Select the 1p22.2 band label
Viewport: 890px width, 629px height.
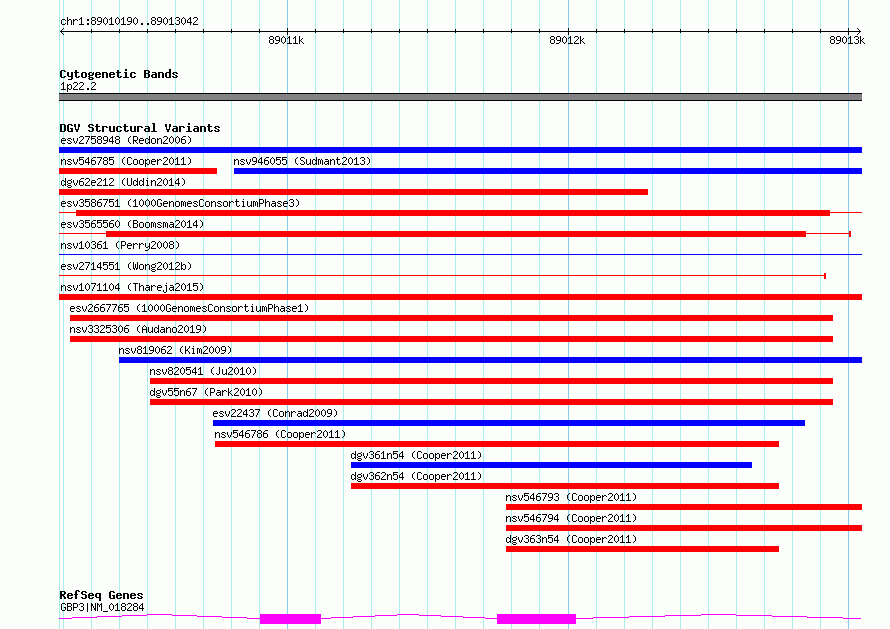pyautogui.click(x=78, y=86)
